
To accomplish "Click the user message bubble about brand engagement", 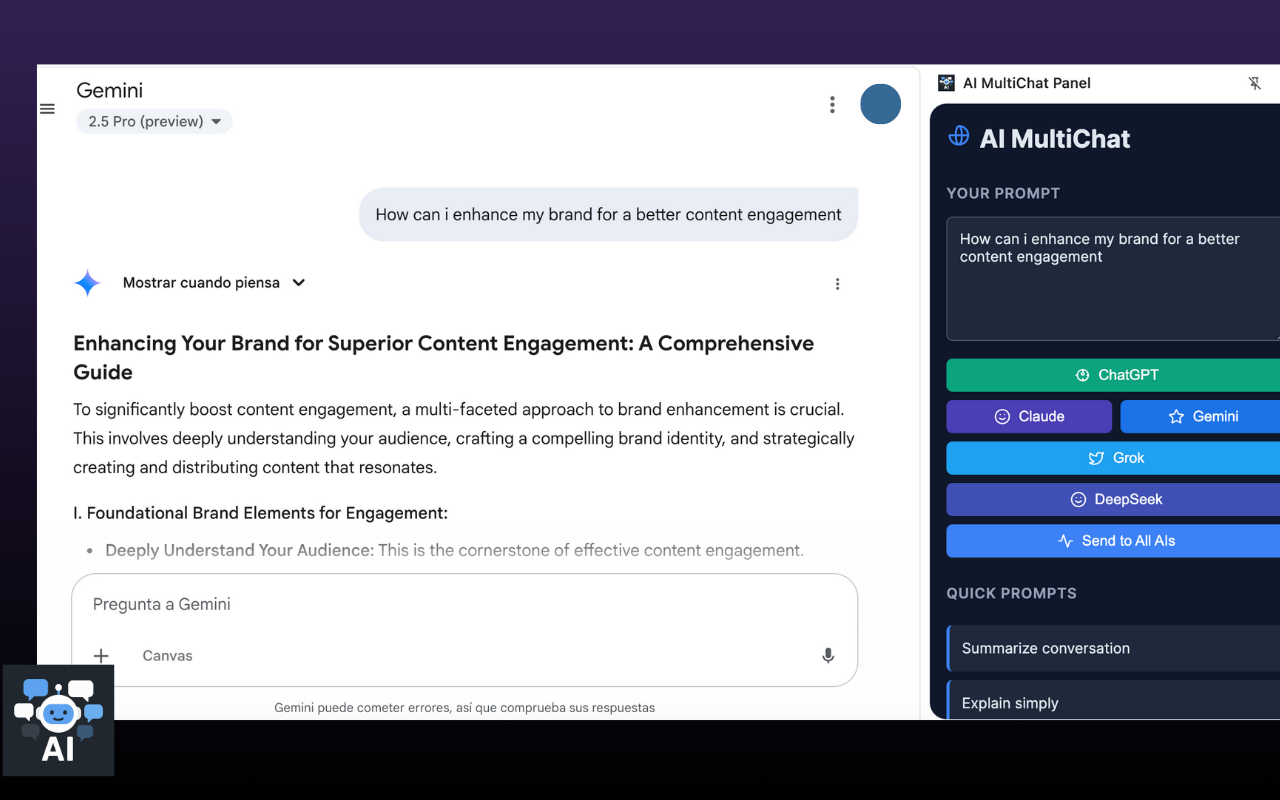I will [x=608, y=214].
